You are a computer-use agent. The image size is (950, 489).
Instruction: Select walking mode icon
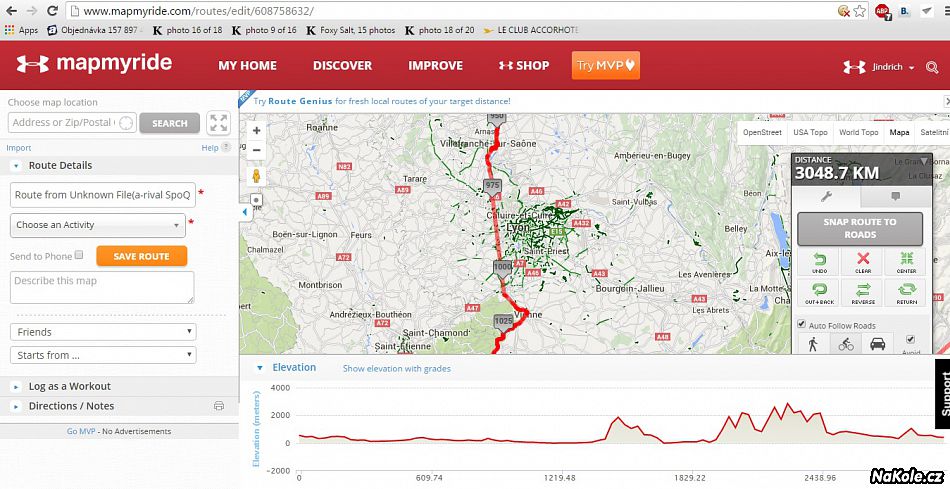pyautogui.click(x=812, y=344)
